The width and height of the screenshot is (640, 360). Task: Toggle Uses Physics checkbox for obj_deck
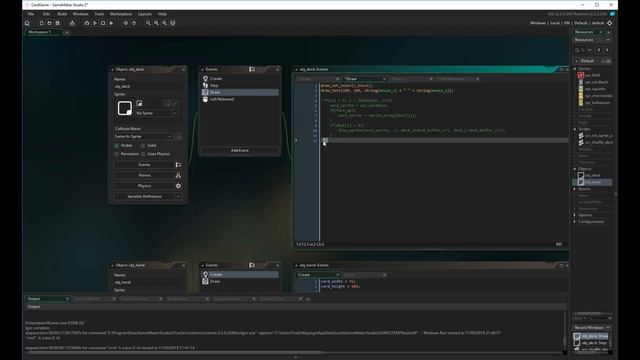(143, 154)
